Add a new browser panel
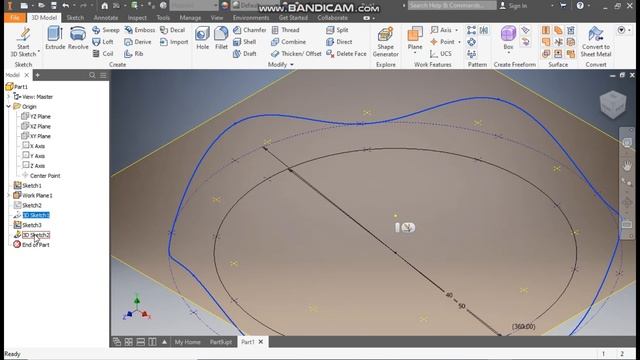The image size is (640, 360). pyautogui.click(x=38, y=75)
